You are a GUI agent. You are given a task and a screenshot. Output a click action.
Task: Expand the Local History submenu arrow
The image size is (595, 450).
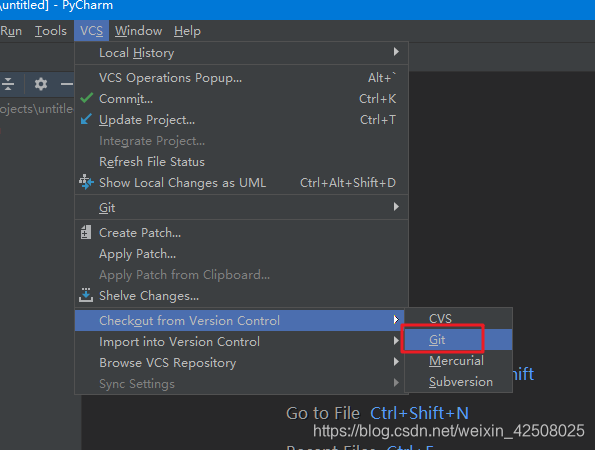[x=396, y=52]
